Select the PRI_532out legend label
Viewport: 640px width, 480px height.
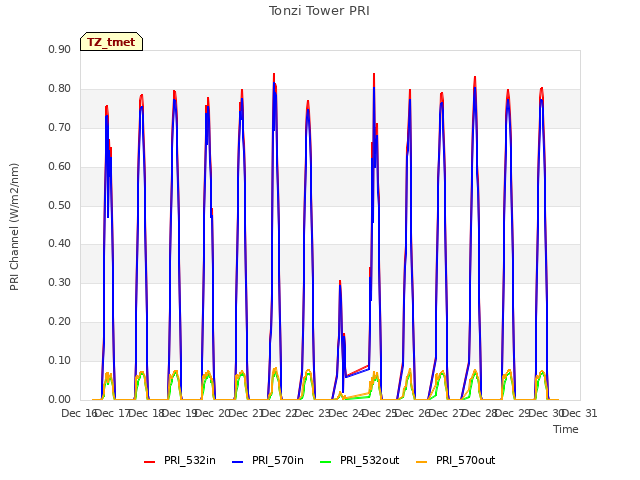(370, 460)
